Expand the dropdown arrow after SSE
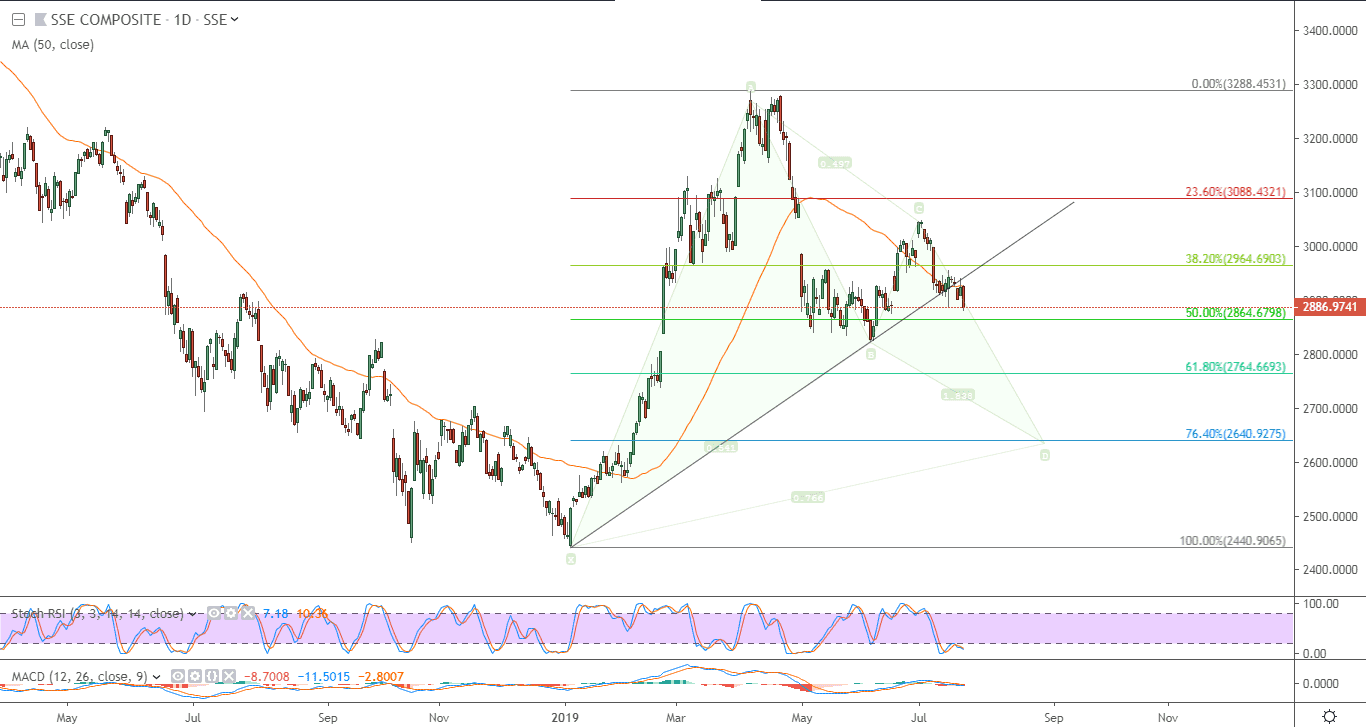 coord(234,19)
